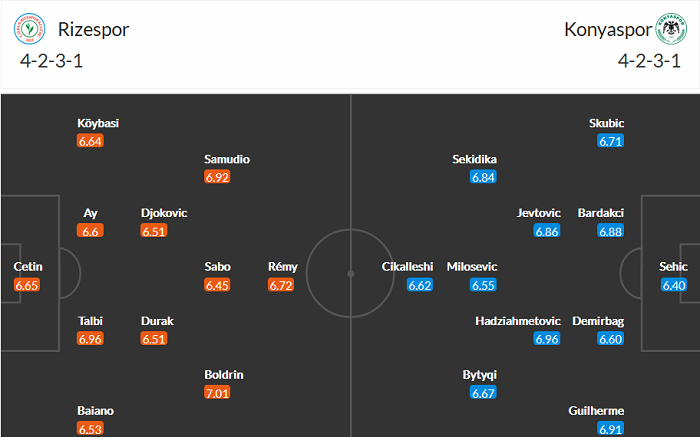Click Samudio's 6.92 rating badge
This screenshot has width=700, height=437.
click(217, 177)
